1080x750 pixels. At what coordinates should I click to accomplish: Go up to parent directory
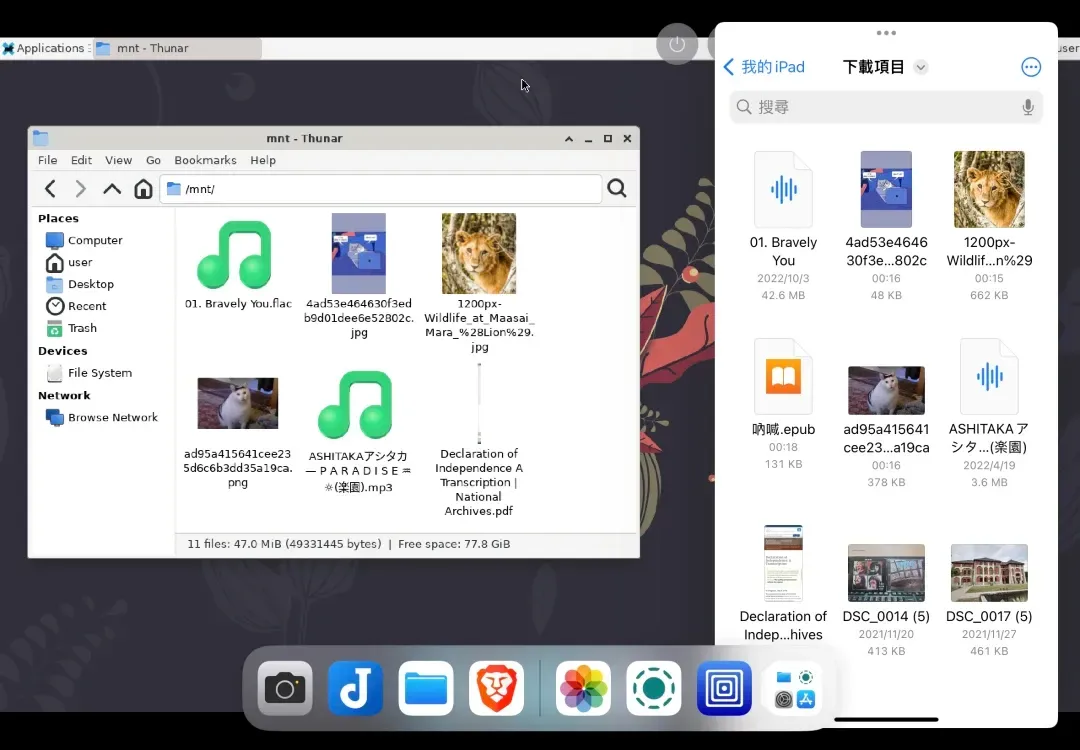tap(112, 189)
